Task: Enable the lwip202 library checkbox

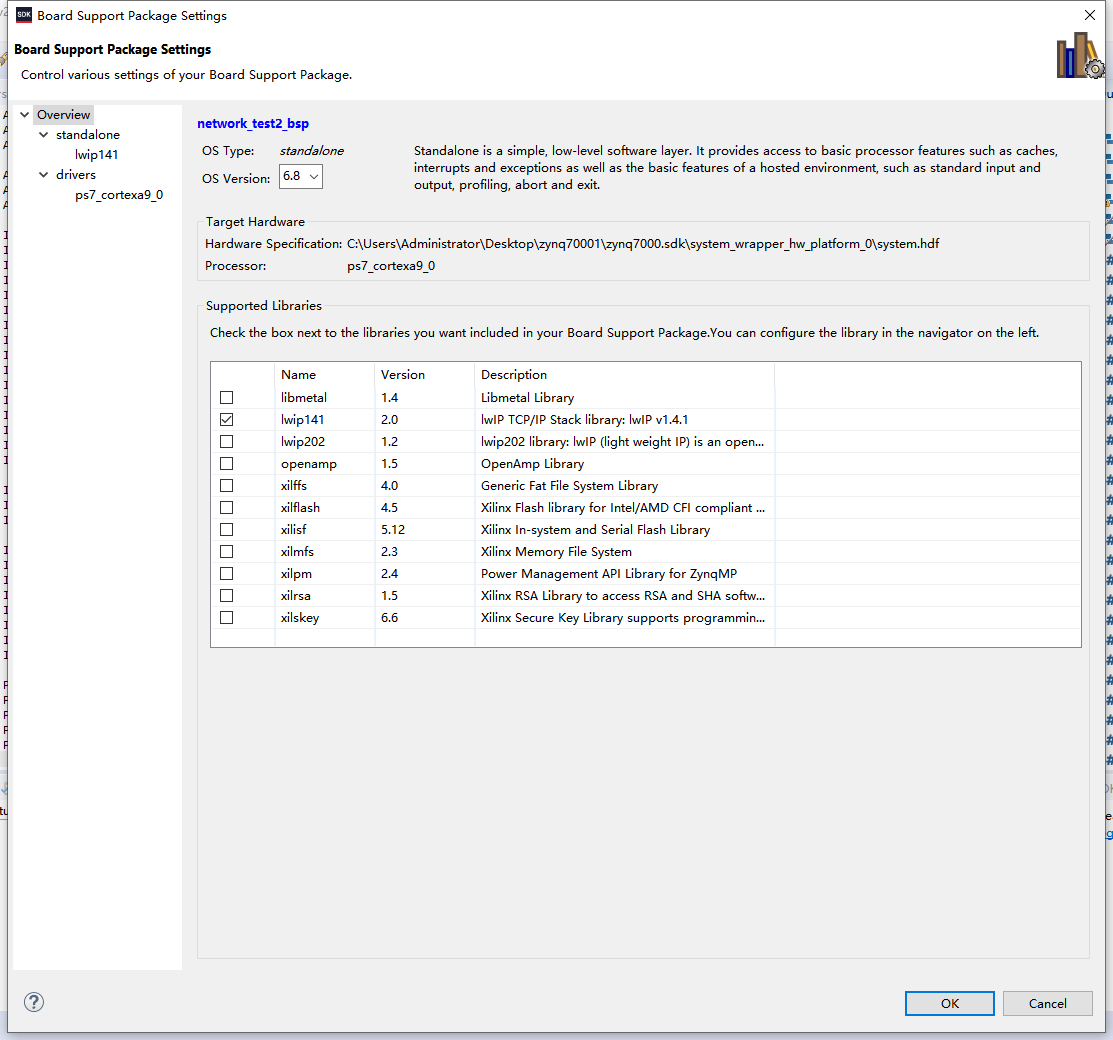Action: click(x=226, y=442)
